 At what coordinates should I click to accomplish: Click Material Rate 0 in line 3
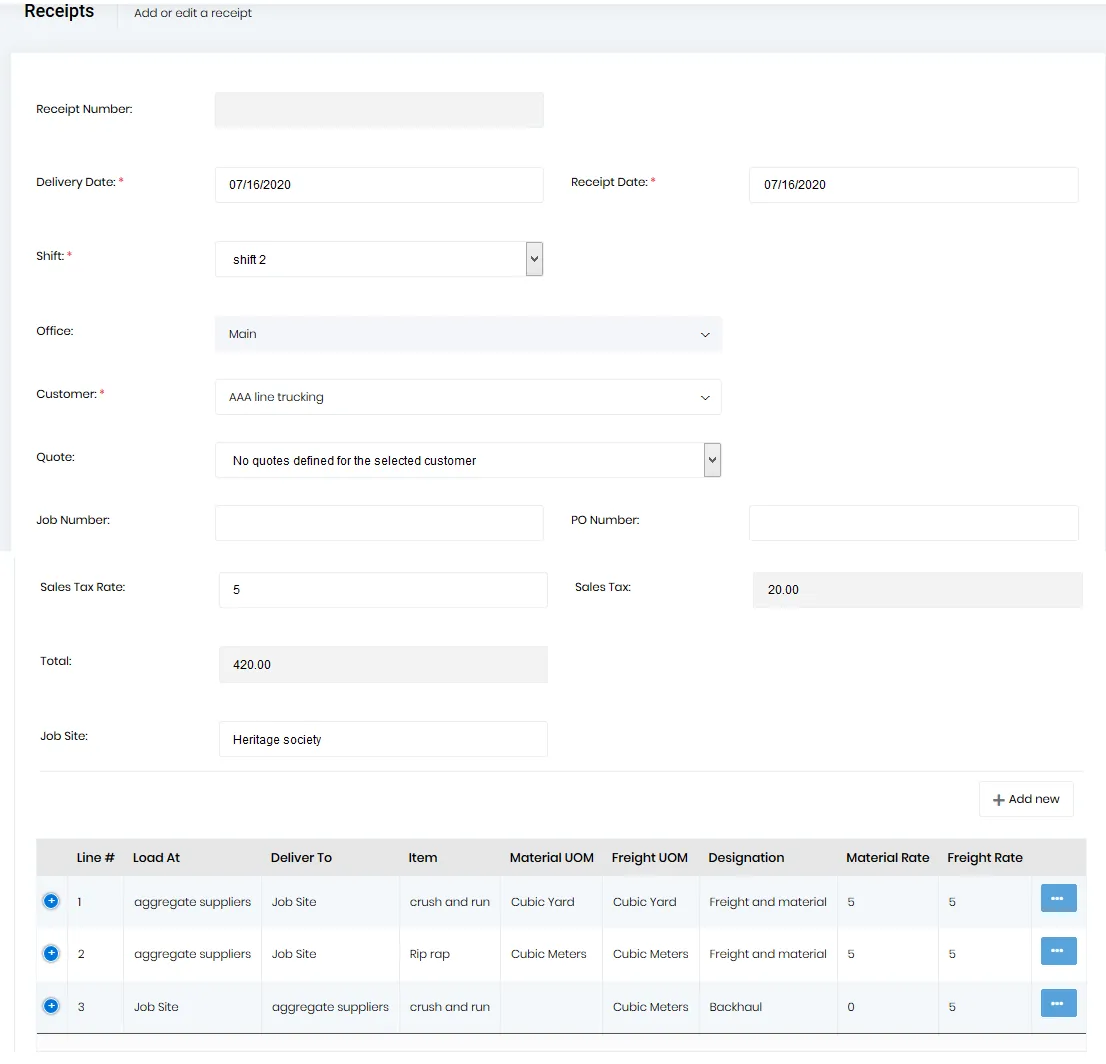(851, 1007)
